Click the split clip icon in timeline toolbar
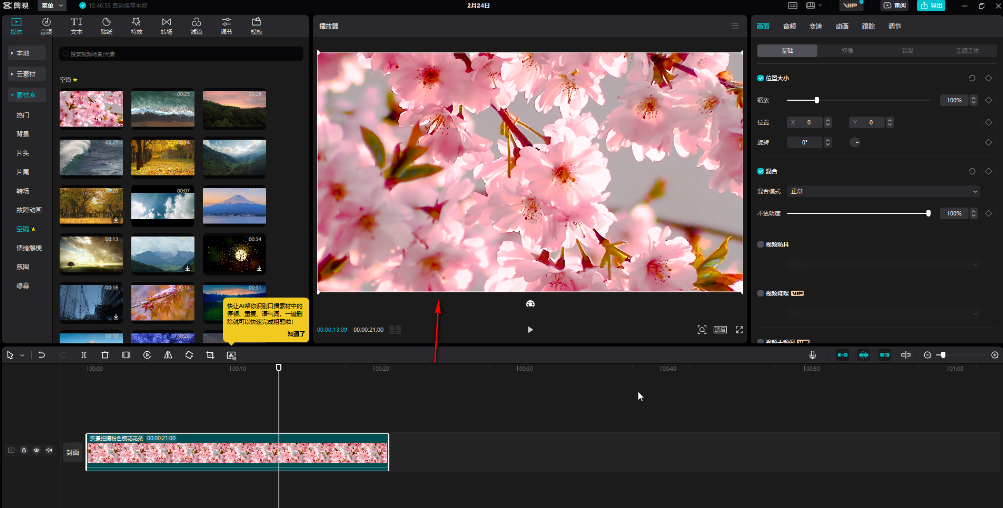1003x508 pixels. click(x=84, y=355)
